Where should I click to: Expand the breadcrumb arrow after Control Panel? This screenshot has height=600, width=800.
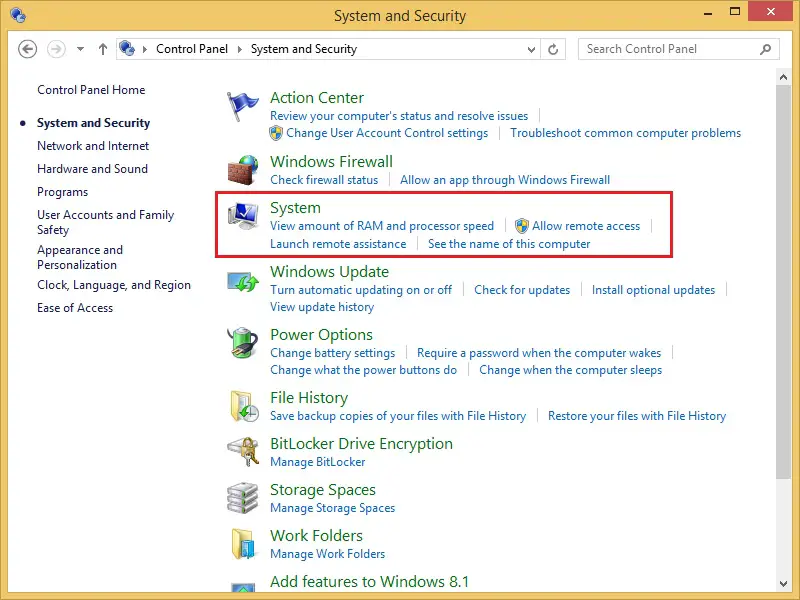click(239, 49)
